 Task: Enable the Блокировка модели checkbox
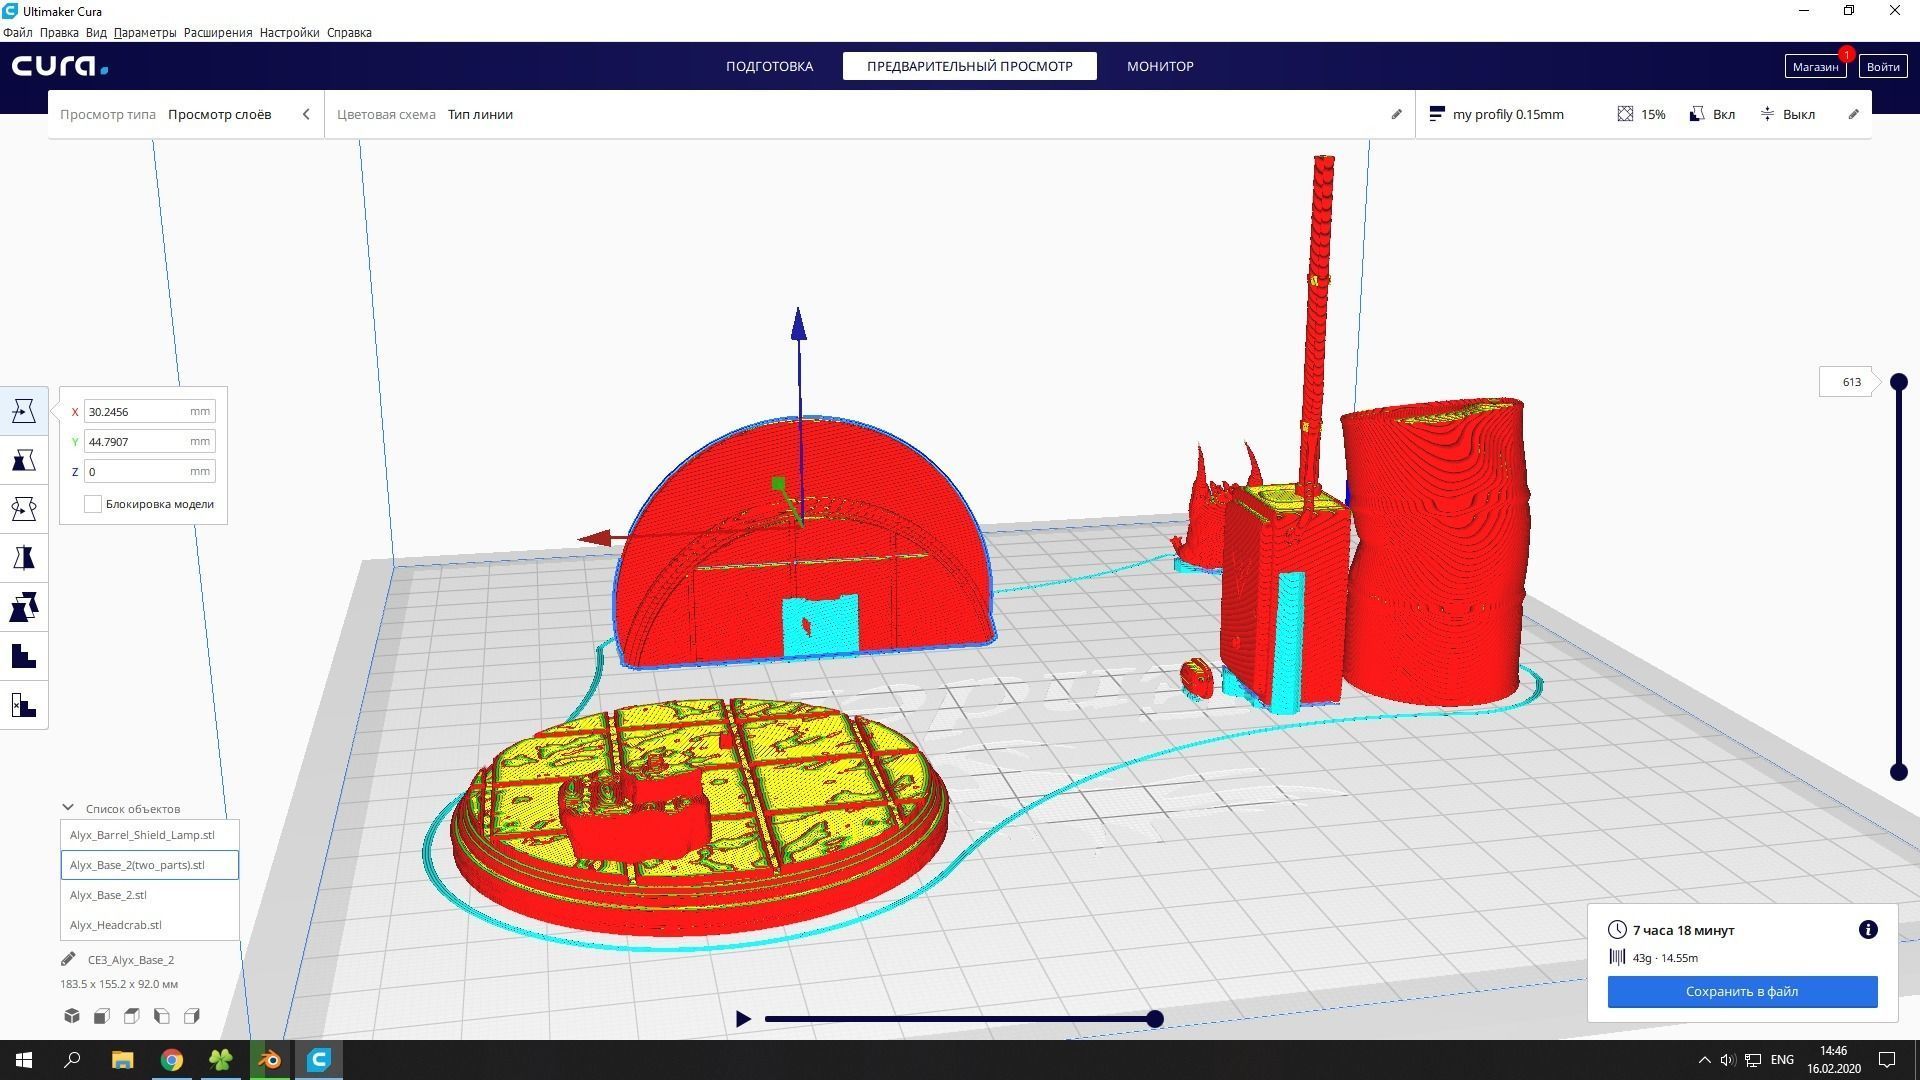93,504
